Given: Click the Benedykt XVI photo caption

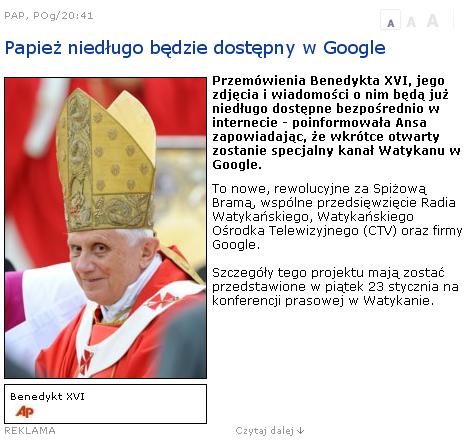Looking at the screenshot, I should point(47,397).
